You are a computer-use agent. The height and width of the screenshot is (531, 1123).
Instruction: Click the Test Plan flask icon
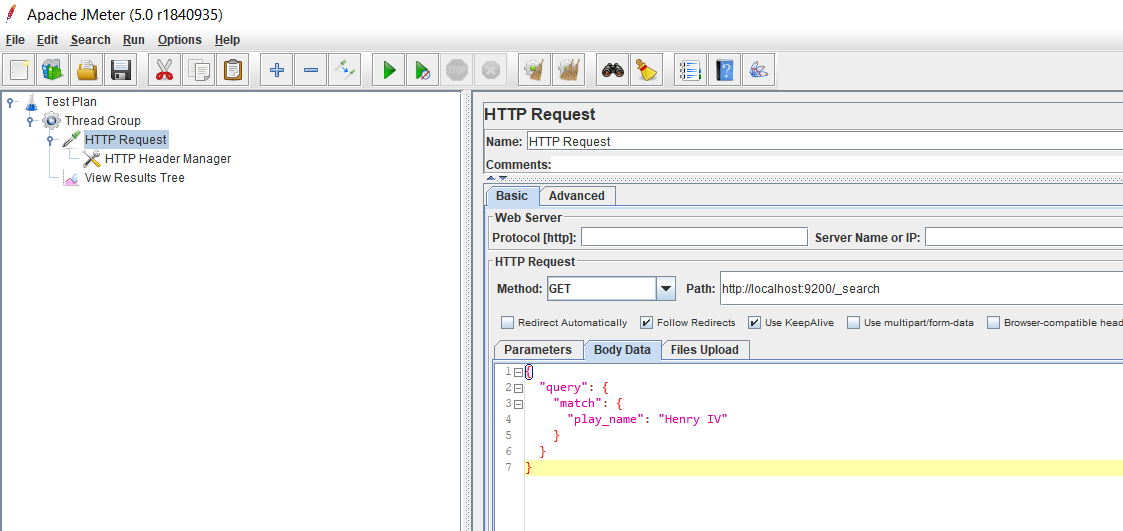pos(30,102)
